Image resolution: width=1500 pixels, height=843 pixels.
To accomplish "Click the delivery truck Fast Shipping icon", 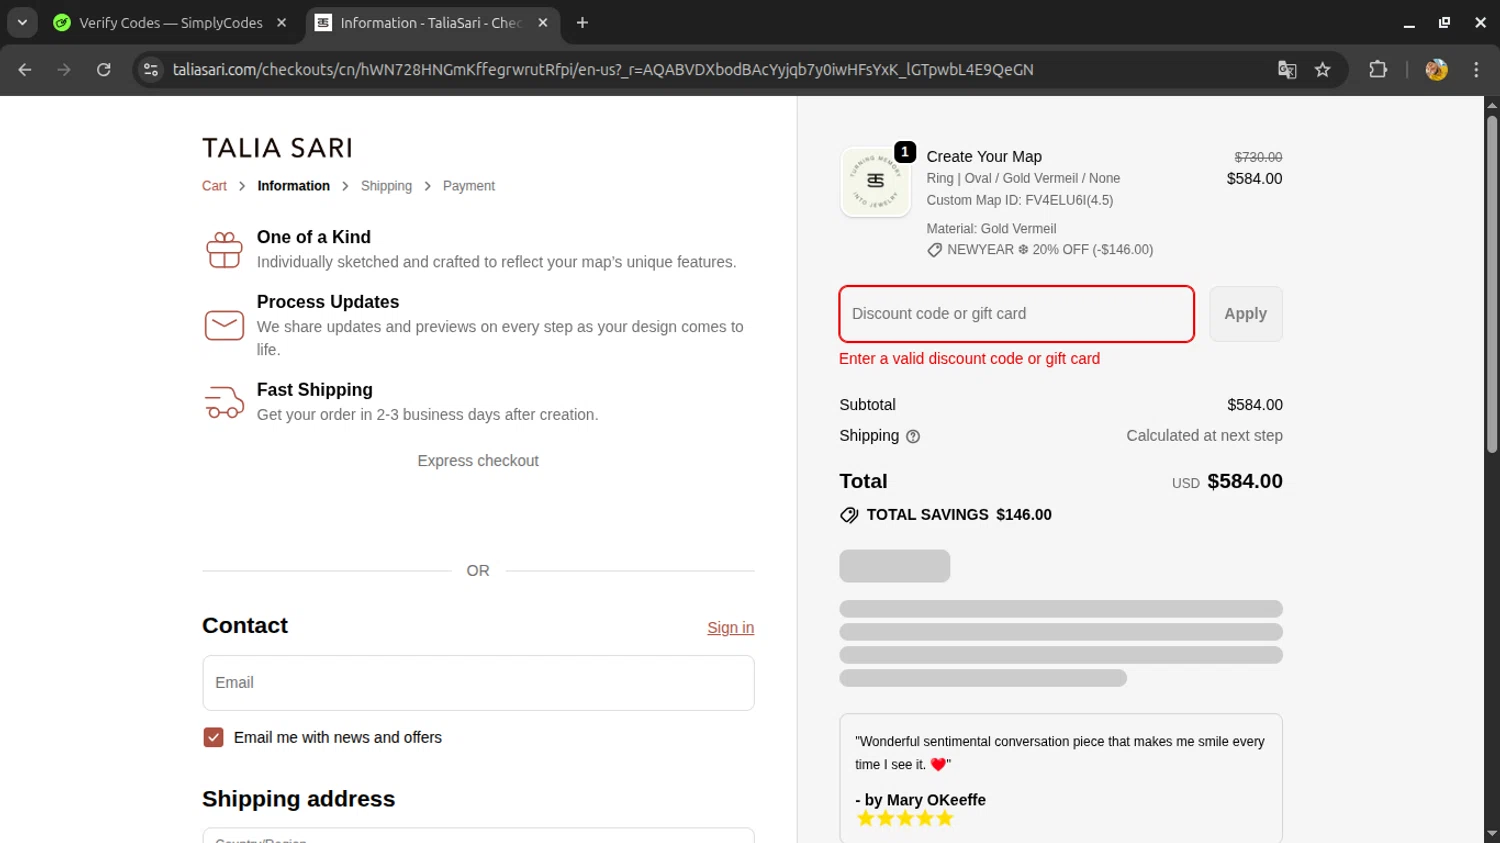I will click(x=224, y=402).
